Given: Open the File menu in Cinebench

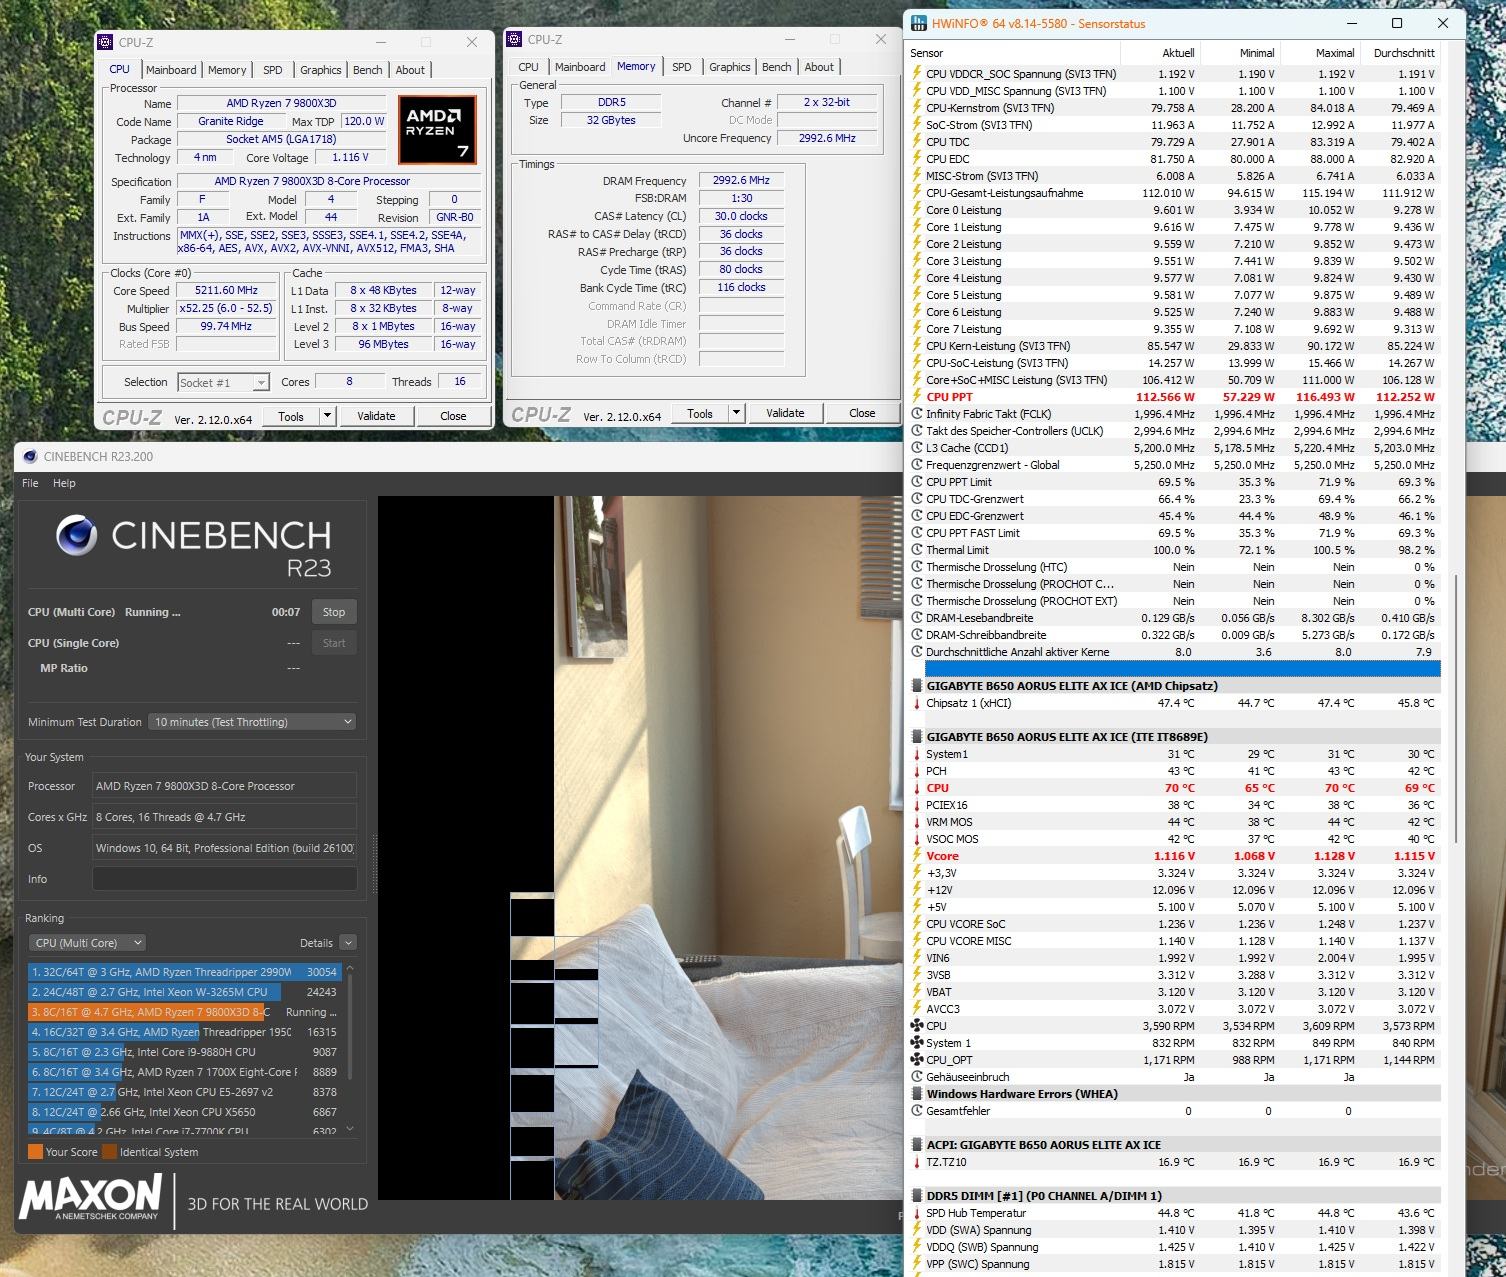Looking at the screenshot, I should (30, 483).
